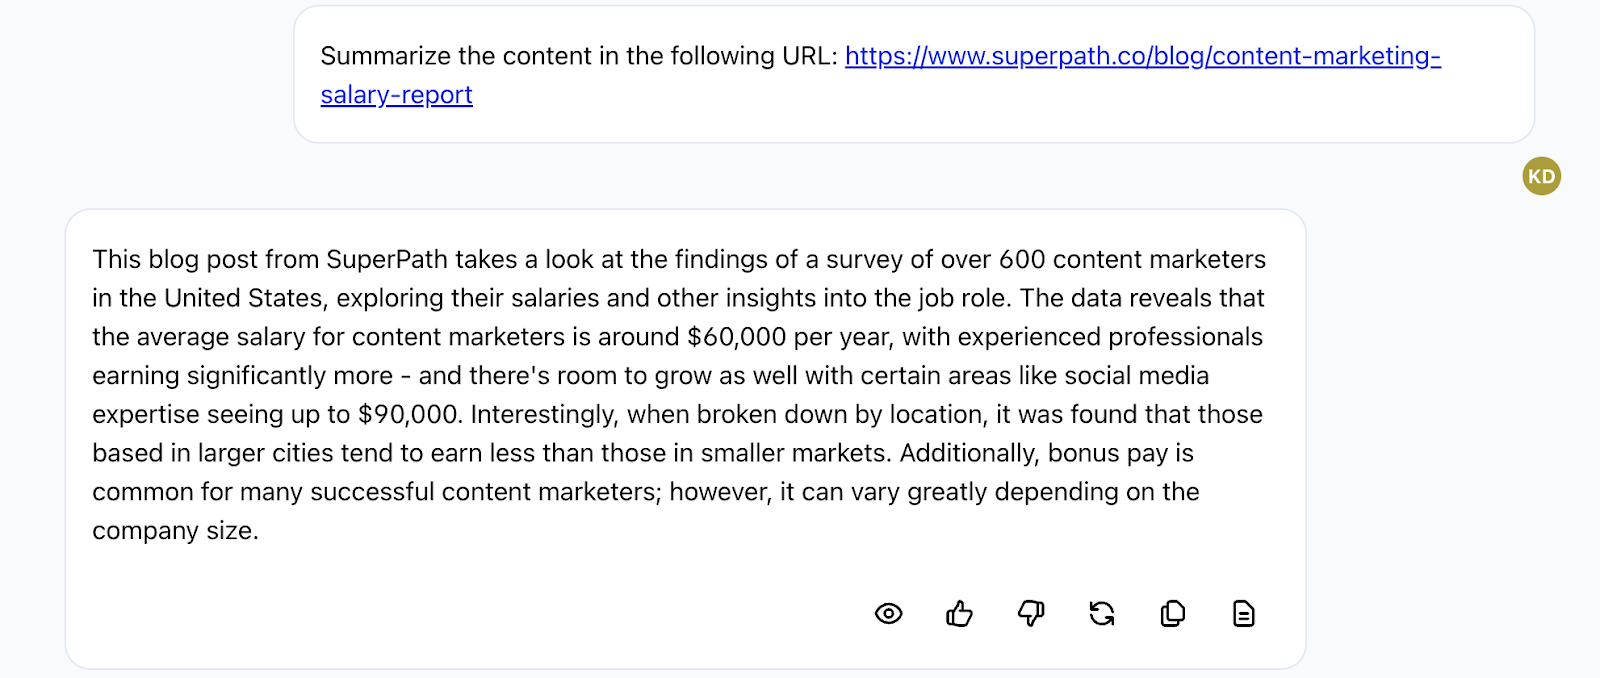
Task: Click the '$60,000' figure in the response
Action: pyautogui.click(x=736, y=337)
